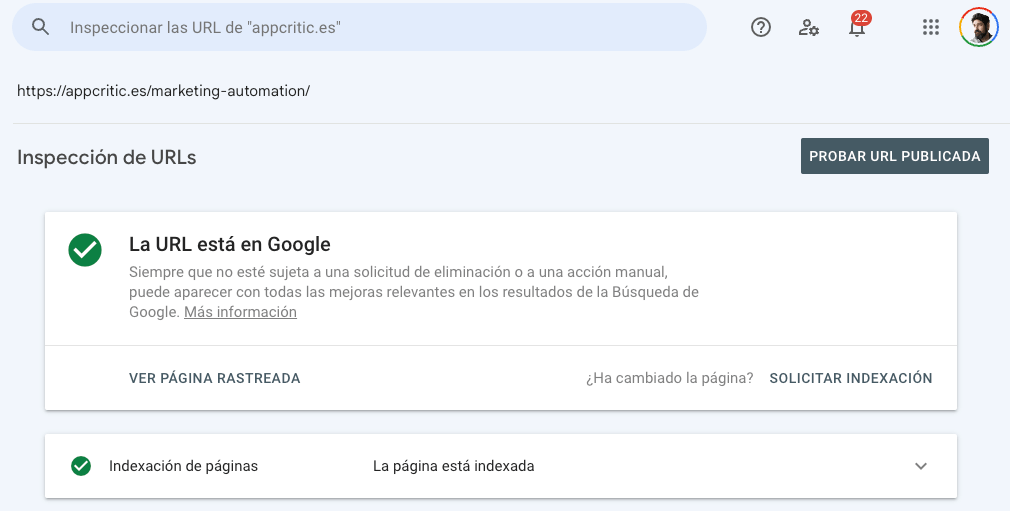Click the La URL está en Google title

pos(230,244)
